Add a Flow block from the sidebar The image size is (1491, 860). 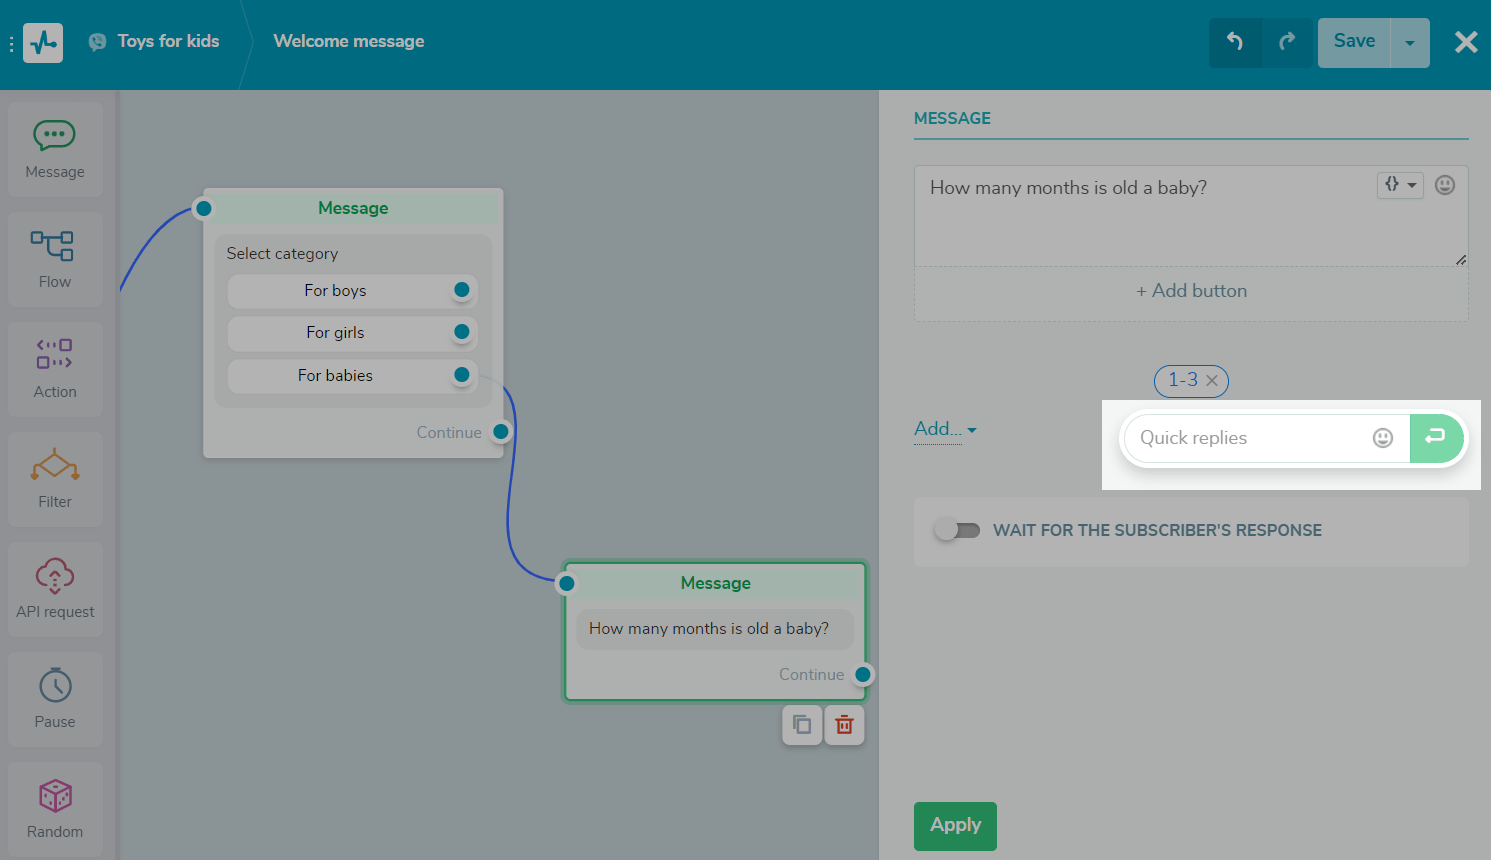click(x=55, y=259)
